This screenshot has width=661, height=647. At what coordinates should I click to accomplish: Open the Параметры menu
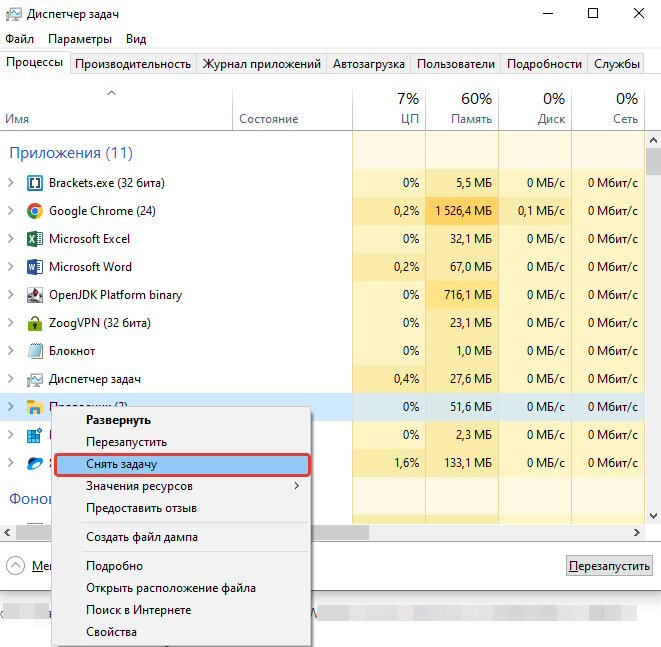80,39
